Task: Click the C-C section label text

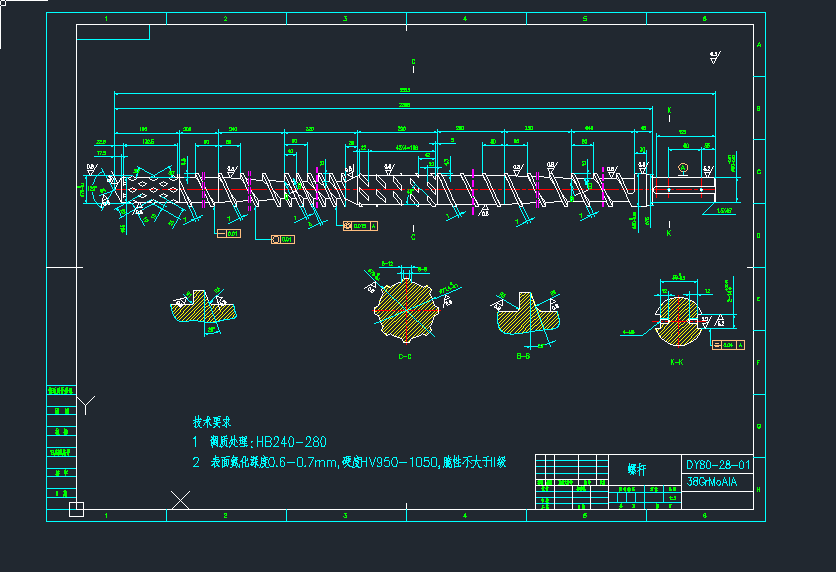Action: click(x=405, y=356)
